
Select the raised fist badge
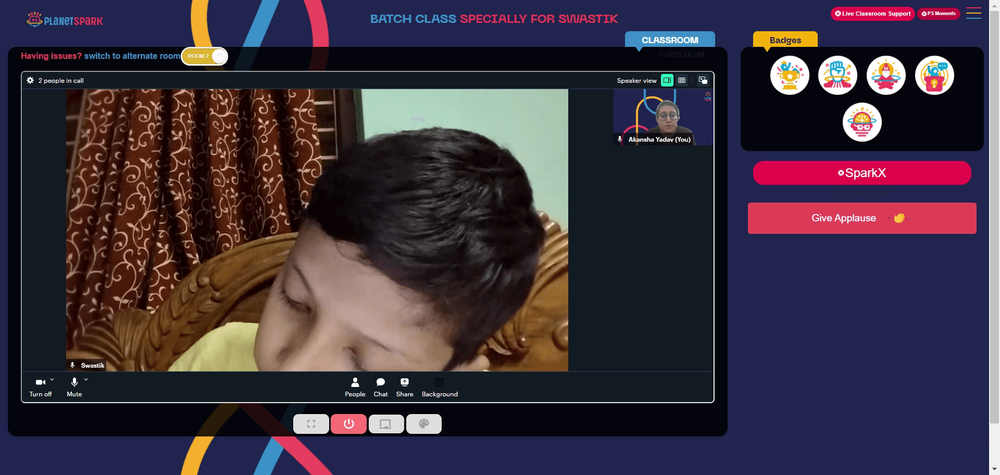pos(838,75)
